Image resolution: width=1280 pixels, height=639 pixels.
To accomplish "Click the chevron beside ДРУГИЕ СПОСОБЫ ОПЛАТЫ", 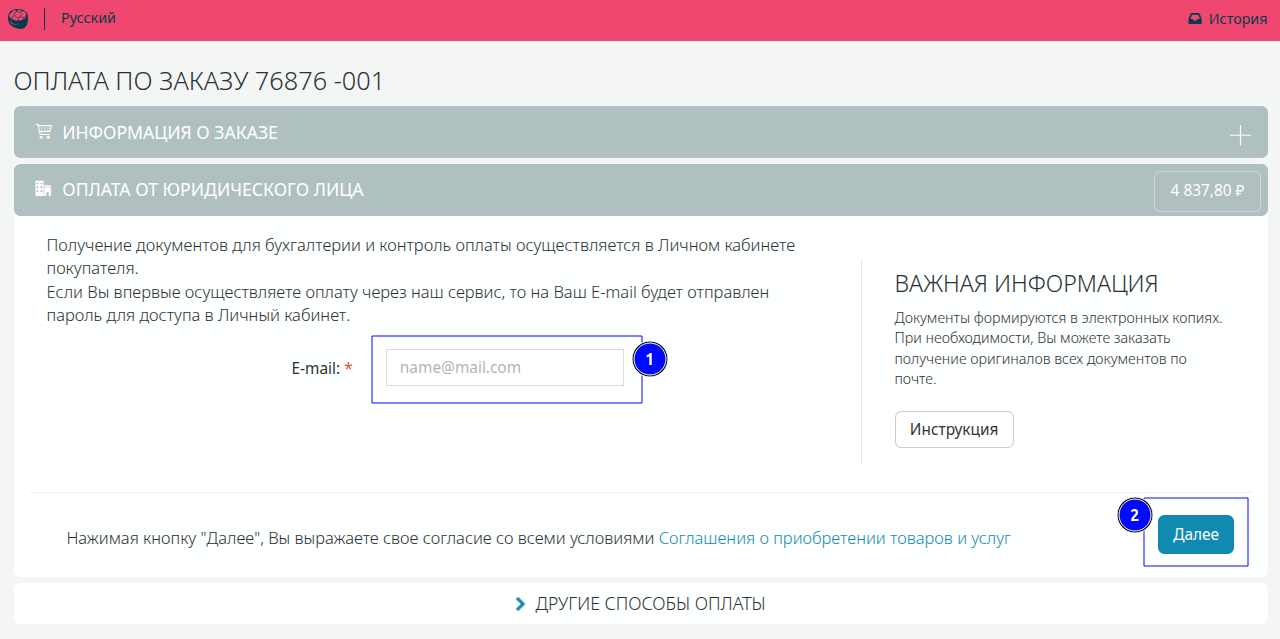I will click(x=520, y=604).
